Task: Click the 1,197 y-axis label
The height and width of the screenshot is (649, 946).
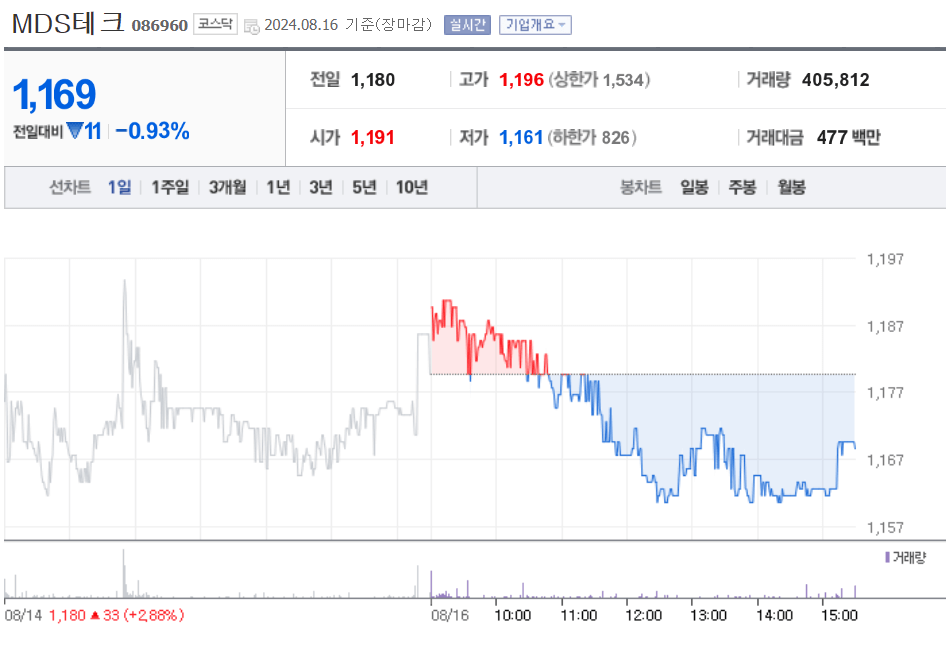Action: click(885, 259)
